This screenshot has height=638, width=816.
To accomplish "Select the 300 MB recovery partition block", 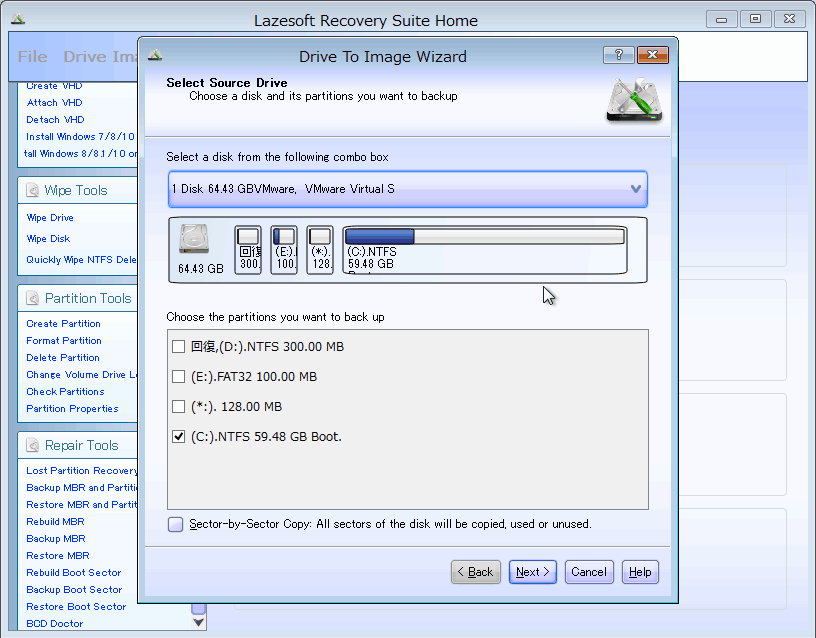I will point(248,250).
